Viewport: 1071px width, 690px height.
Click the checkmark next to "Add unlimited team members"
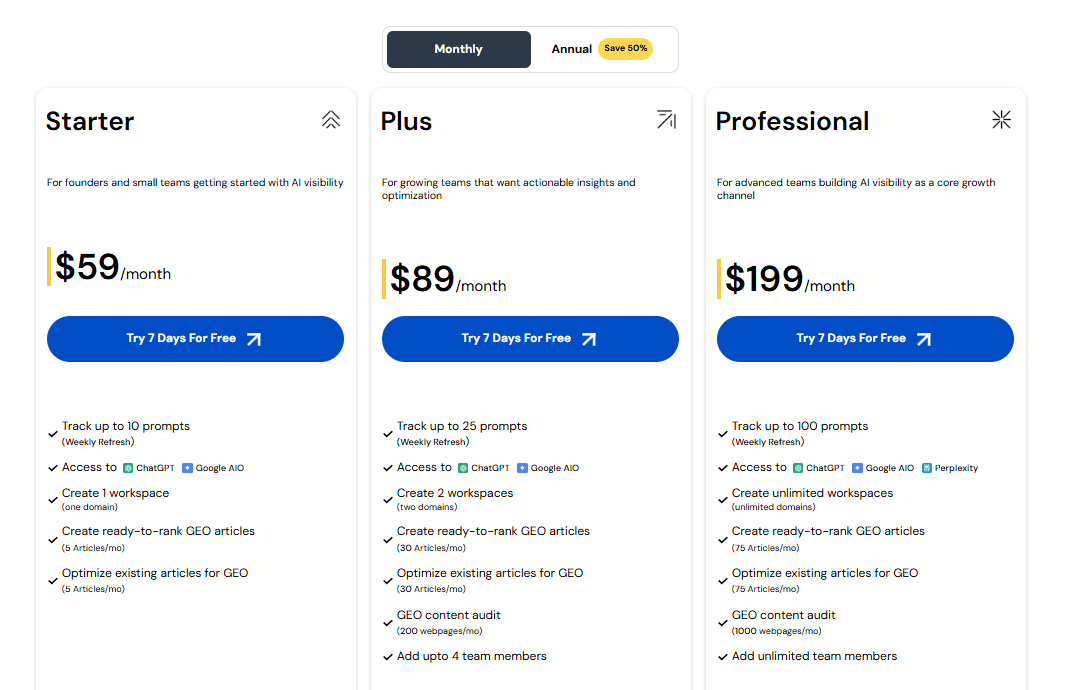pos(722,656)
